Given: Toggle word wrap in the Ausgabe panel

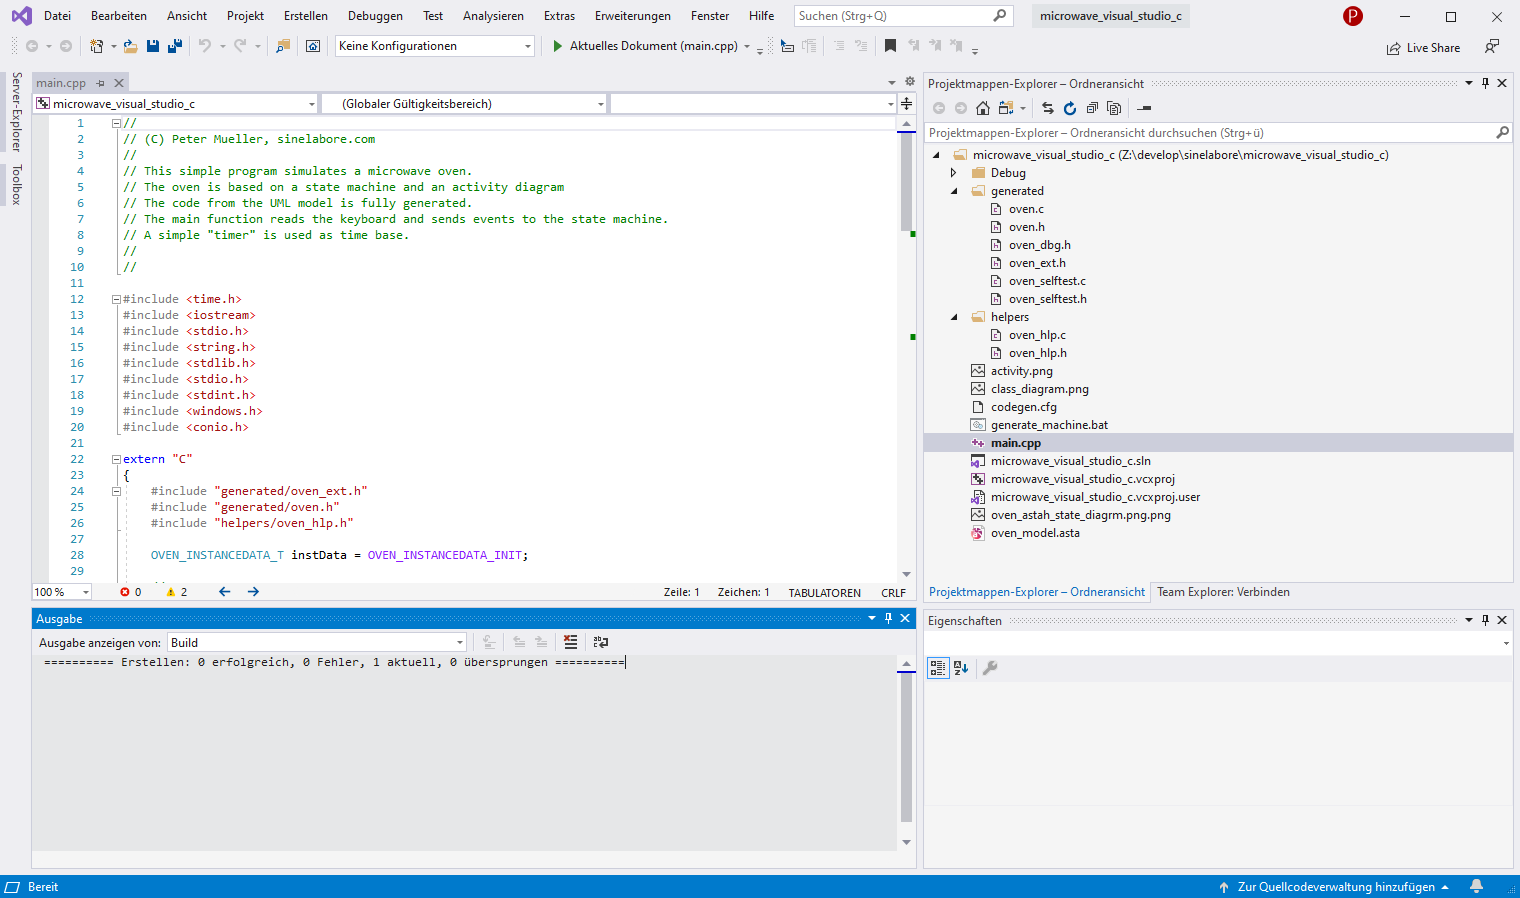Looking at the screenshot, I should pyautogui.click(x=600, y=642).
